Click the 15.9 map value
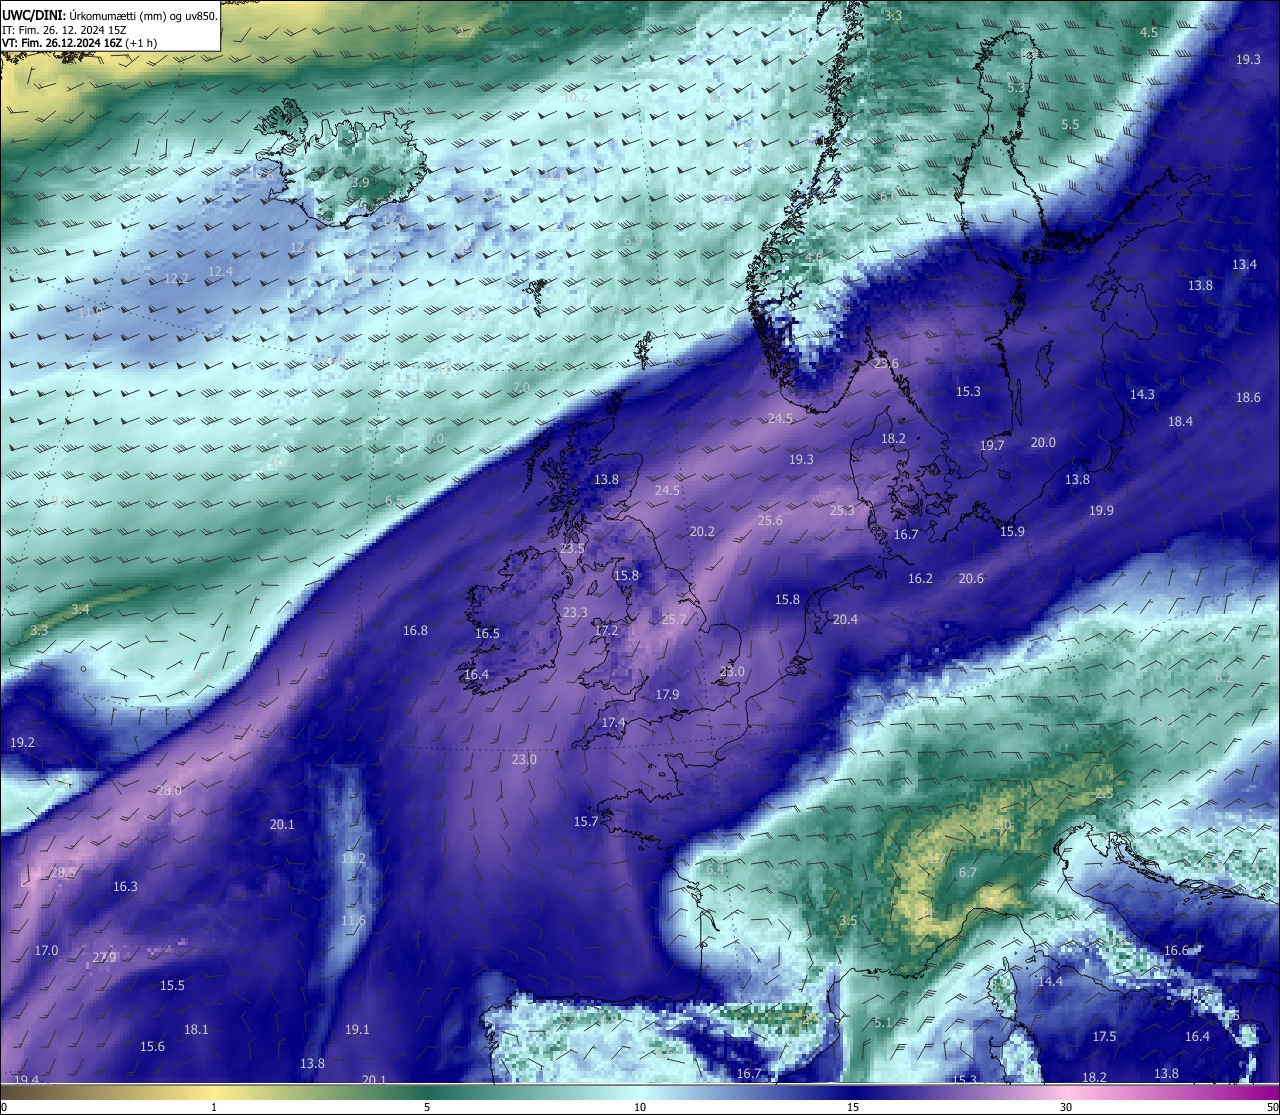 (x=1012, y=531)
